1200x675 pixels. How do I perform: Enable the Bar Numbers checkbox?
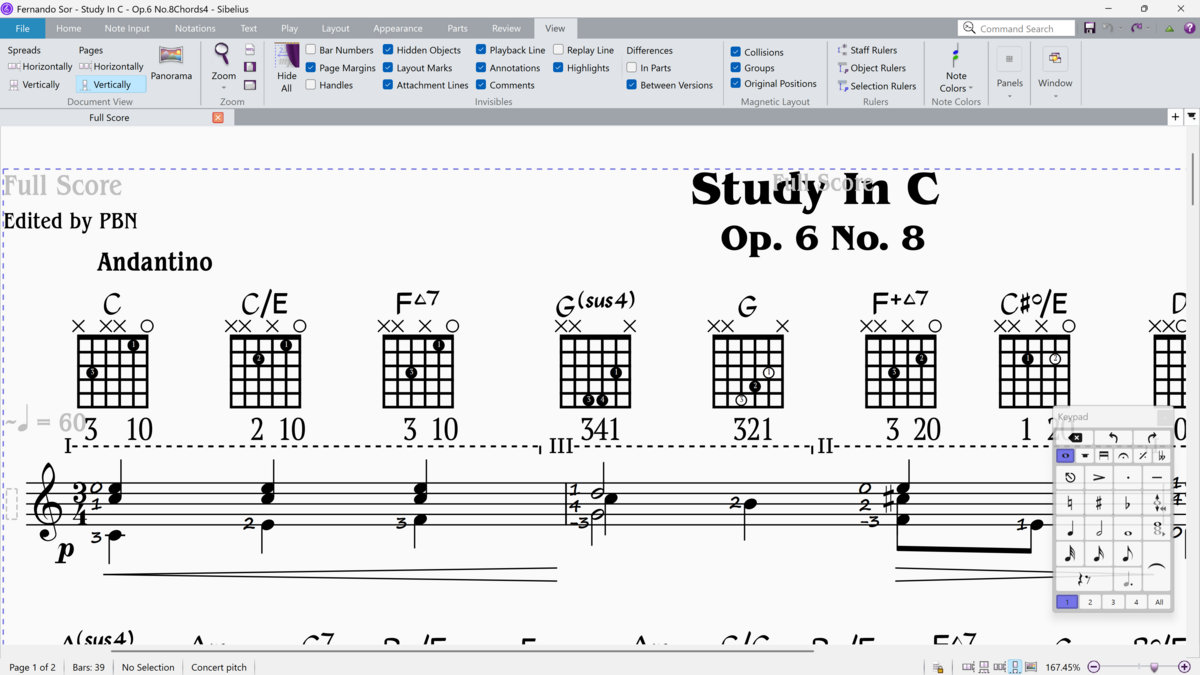point(312,50)
